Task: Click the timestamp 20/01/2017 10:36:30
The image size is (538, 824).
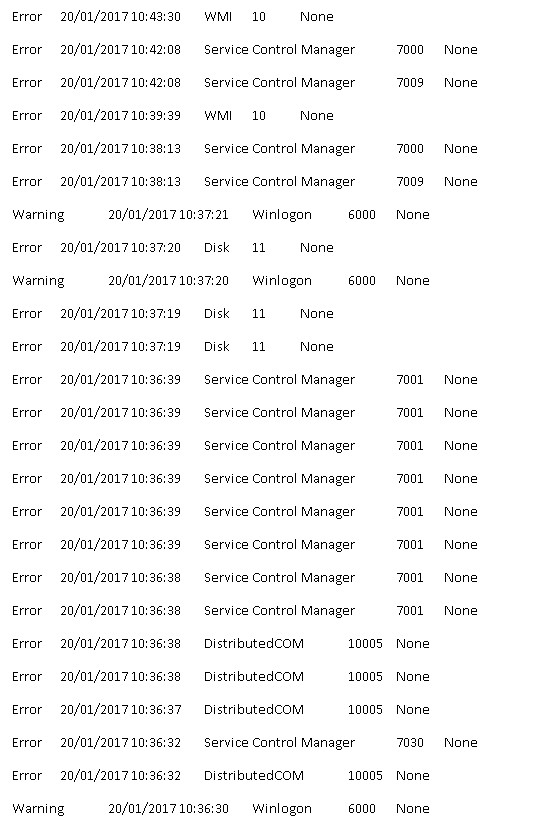Action: click(x=169, y=809)
